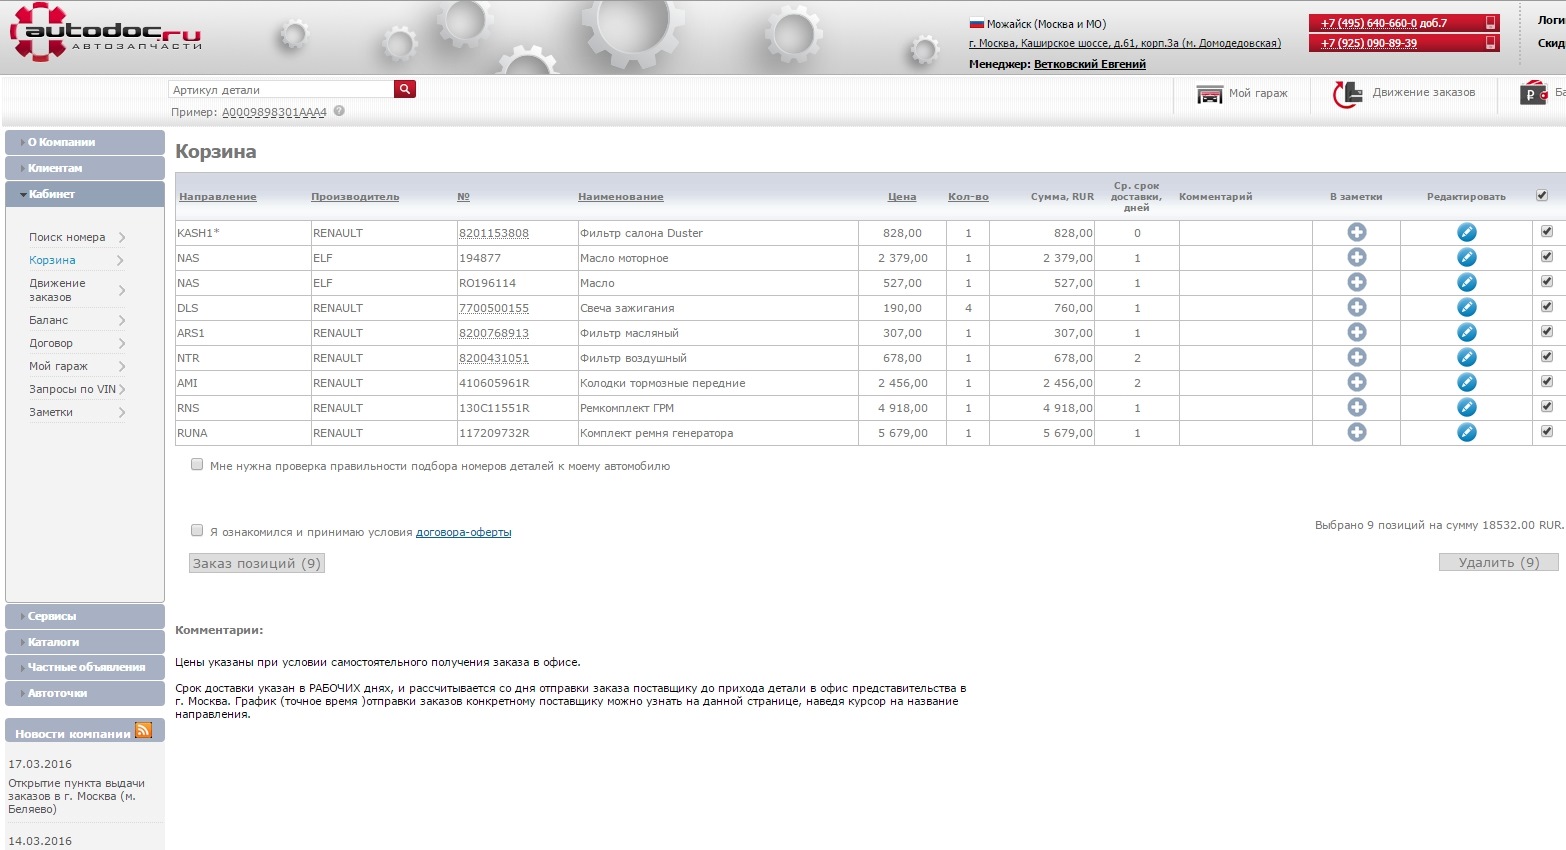The width and height of the screenshot is (1566, 850).
Task: Click the Moscow office address link
Action: 1125,43
